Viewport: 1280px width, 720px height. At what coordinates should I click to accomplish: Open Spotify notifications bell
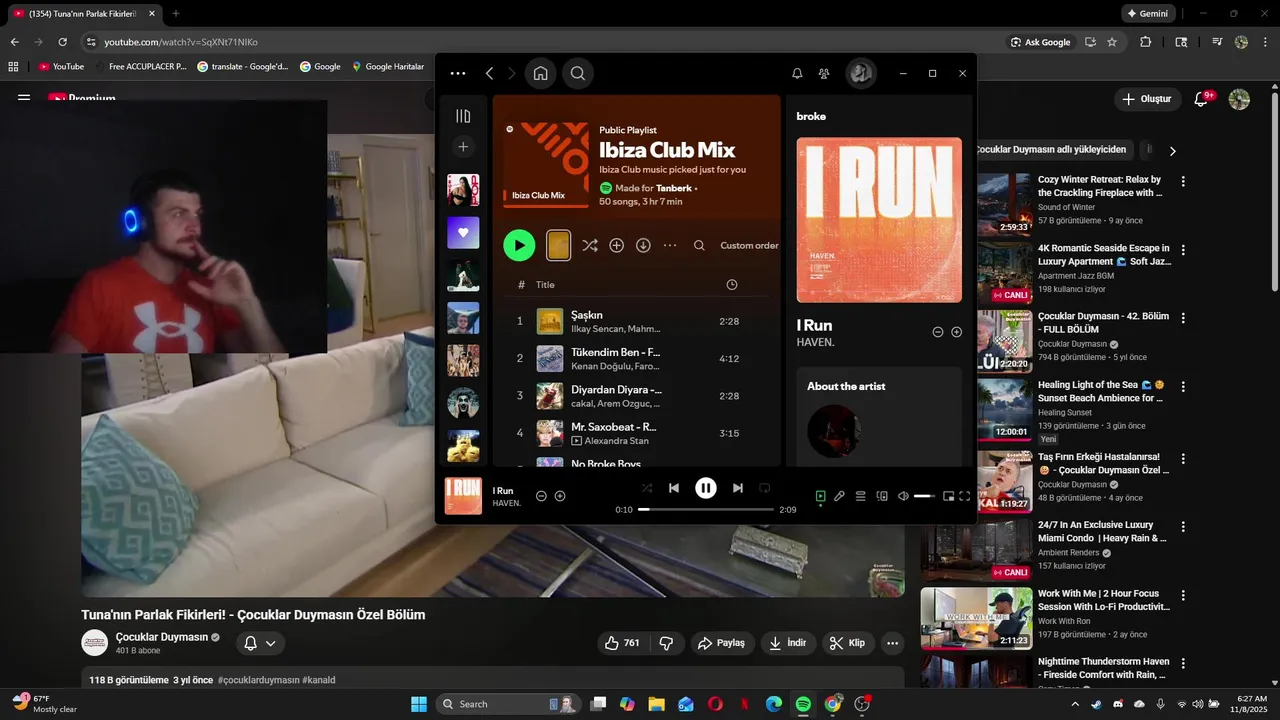point(797,73)
